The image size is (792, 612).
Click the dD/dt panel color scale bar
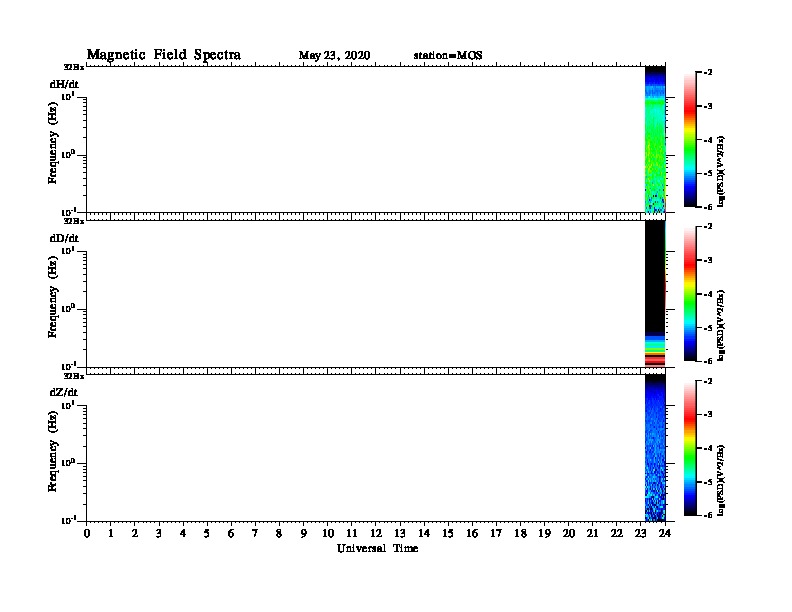click(690, 293)
